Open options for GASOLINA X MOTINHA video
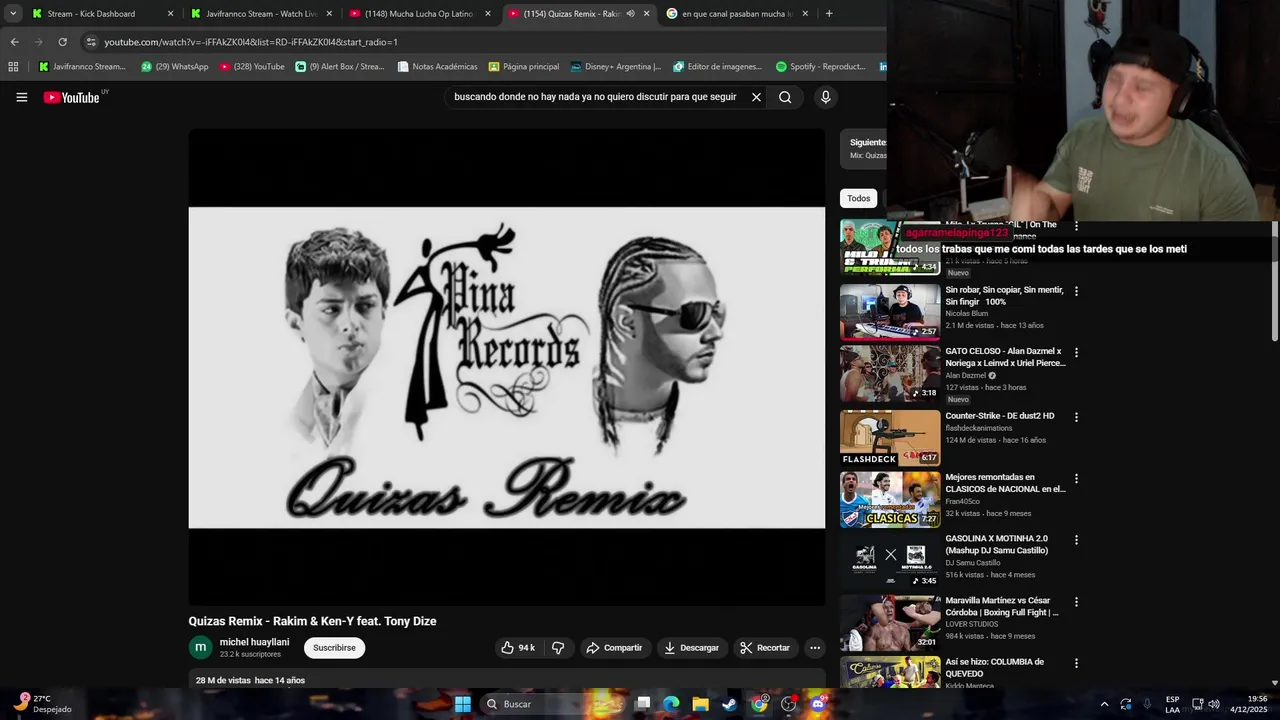 (x=1076, y=540)
